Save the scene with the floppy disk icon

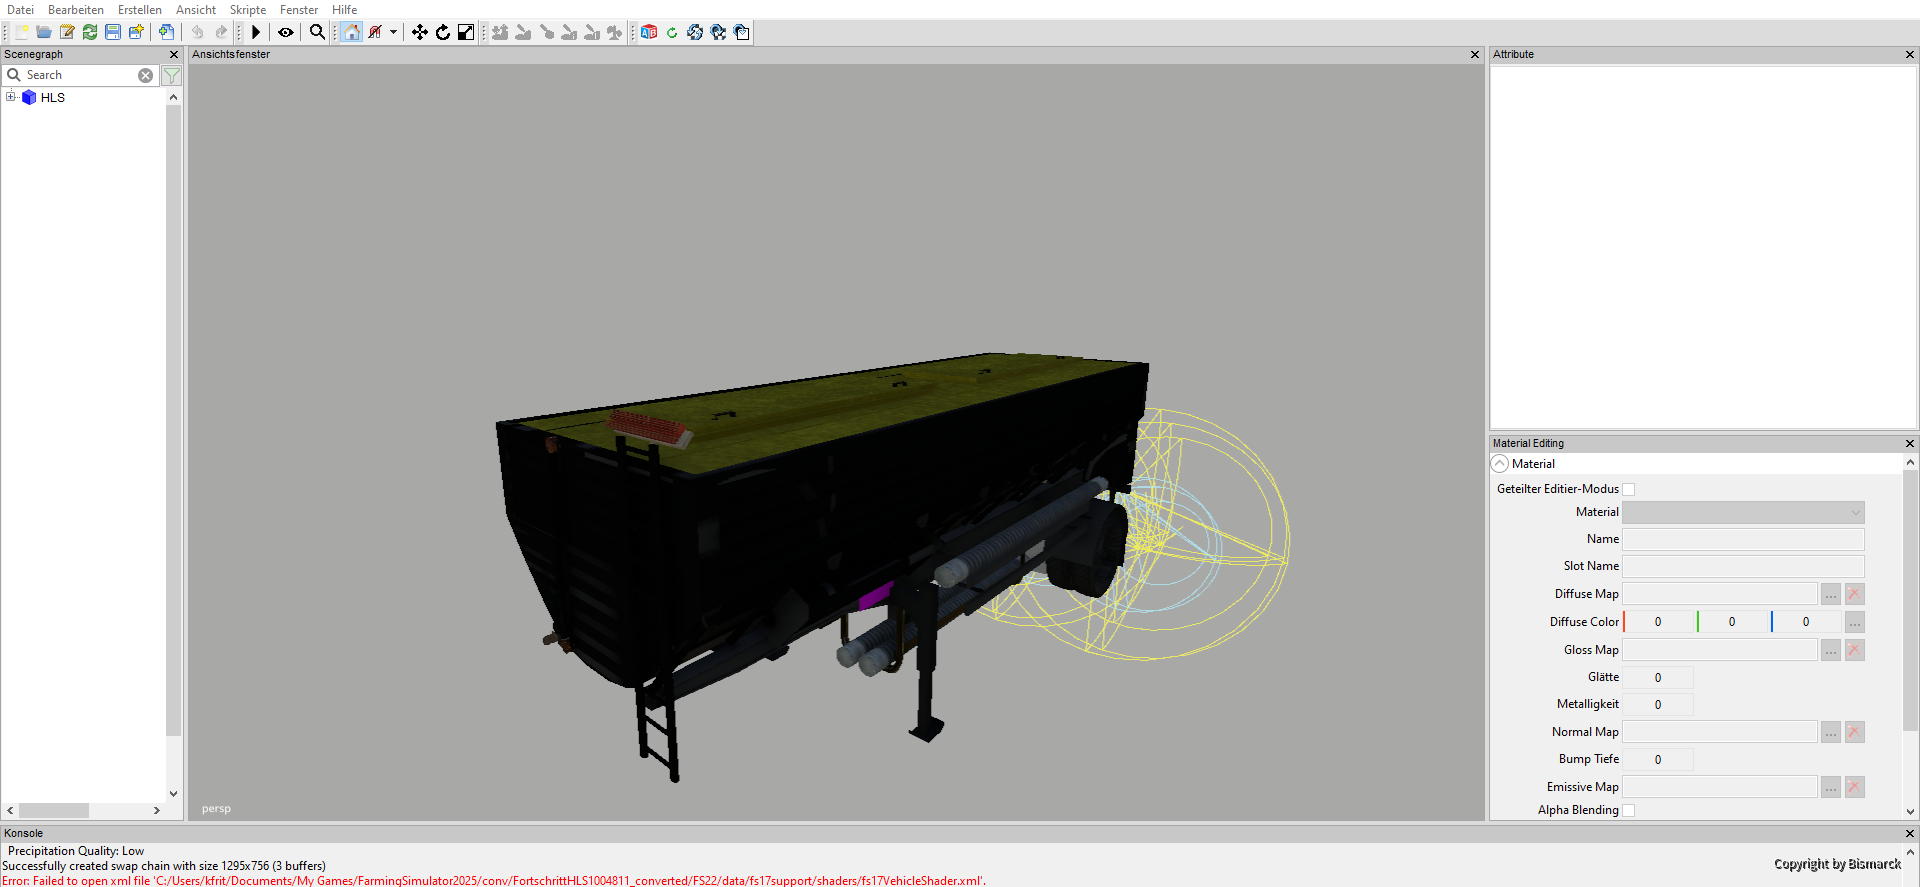(x=113, y=32)
